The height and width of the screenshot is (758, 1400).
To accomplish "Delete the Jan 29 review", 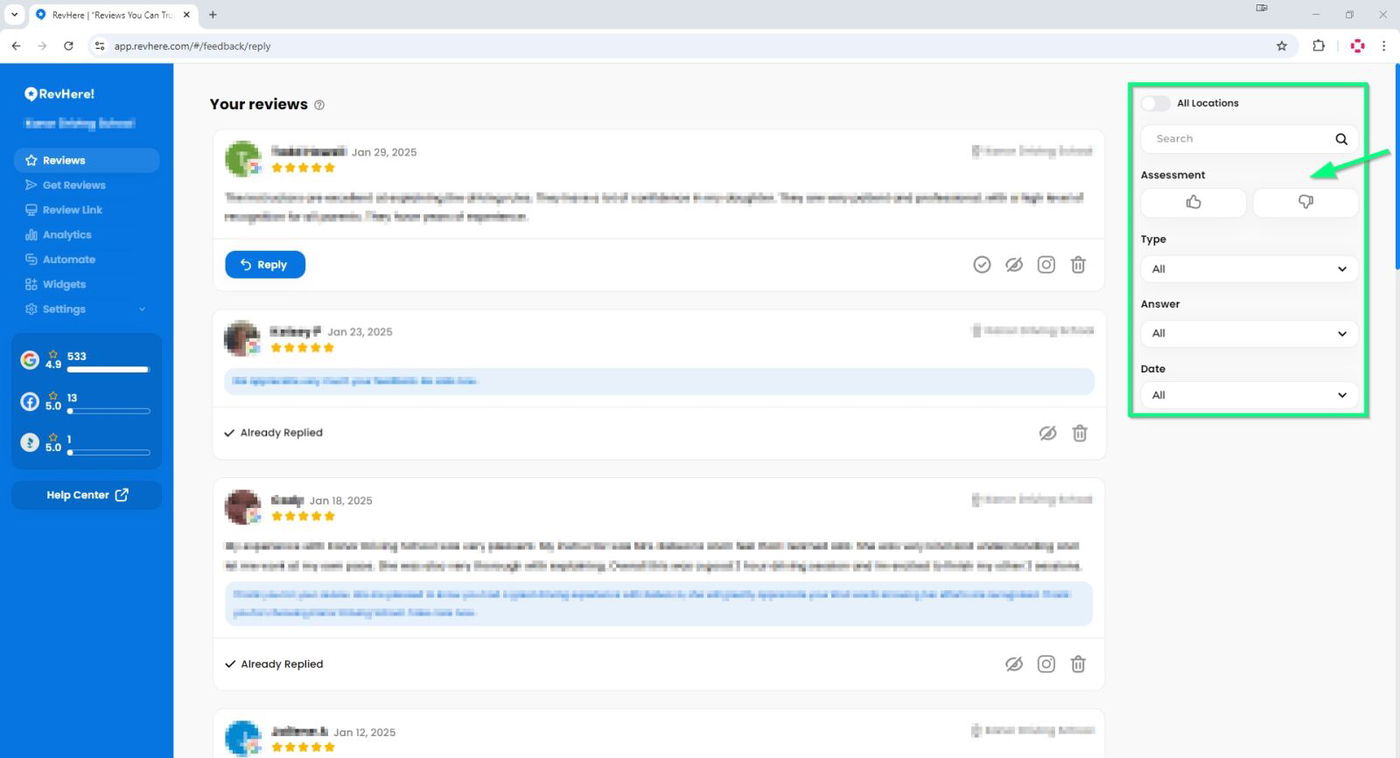I will point(1078,265).
